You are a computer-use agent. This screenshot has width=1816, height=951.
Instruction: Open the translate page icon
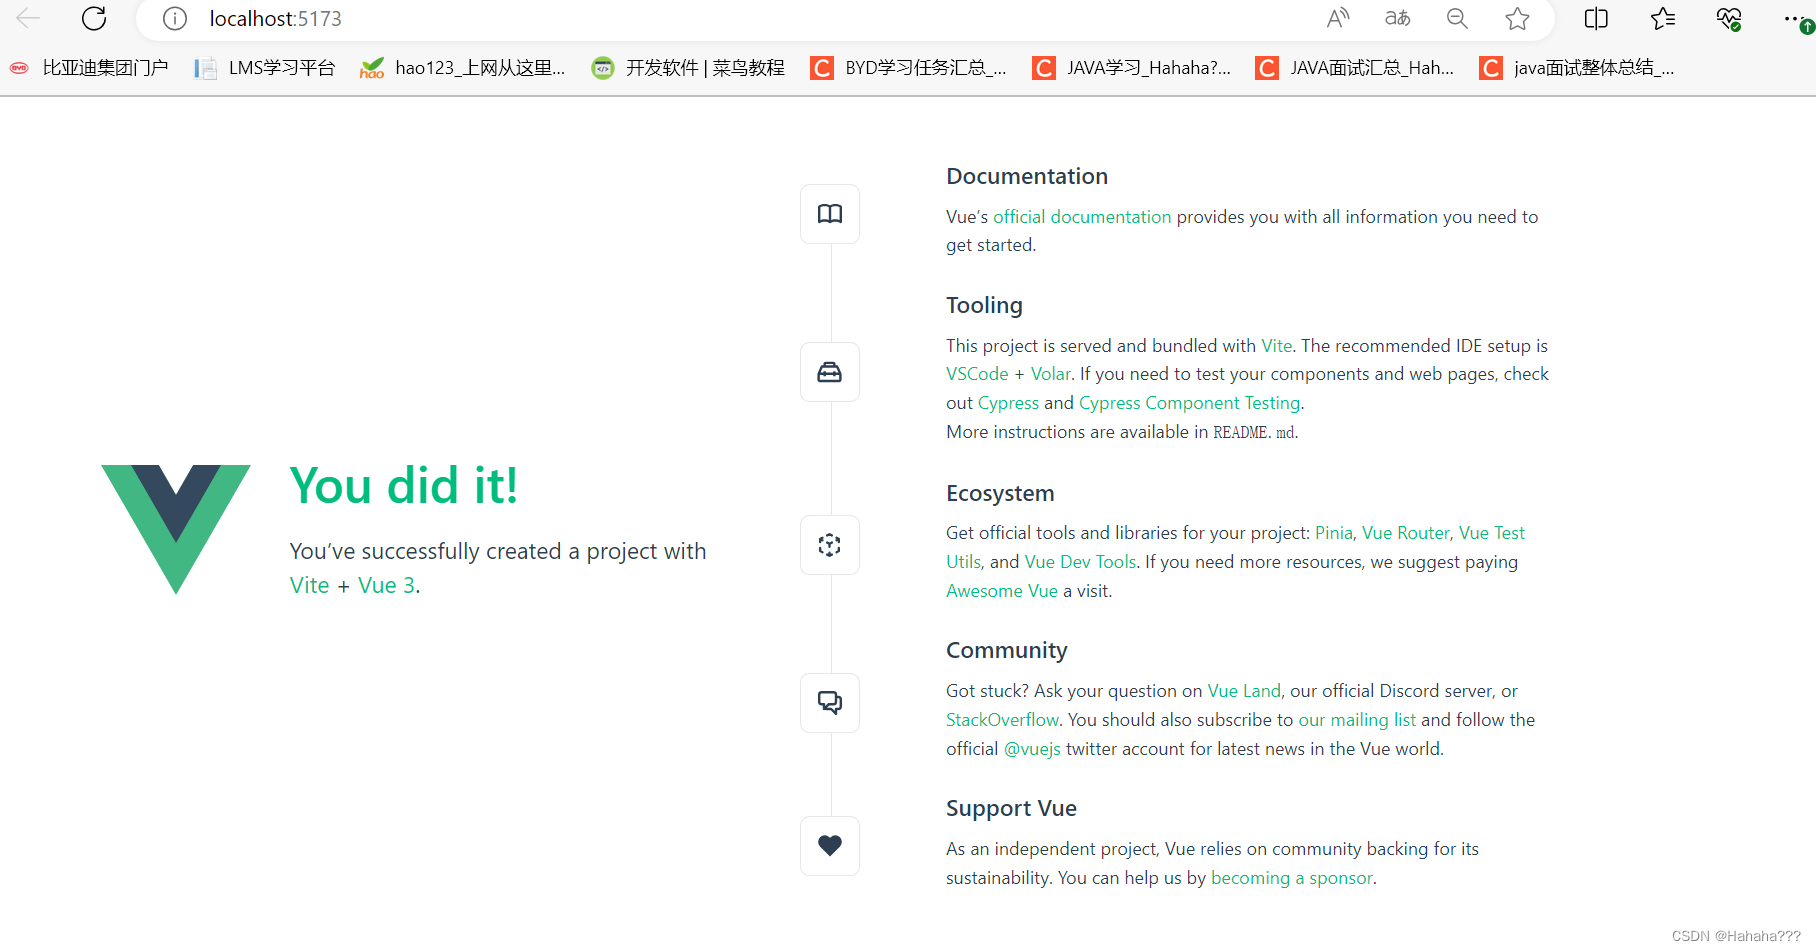pos(1398,18)
